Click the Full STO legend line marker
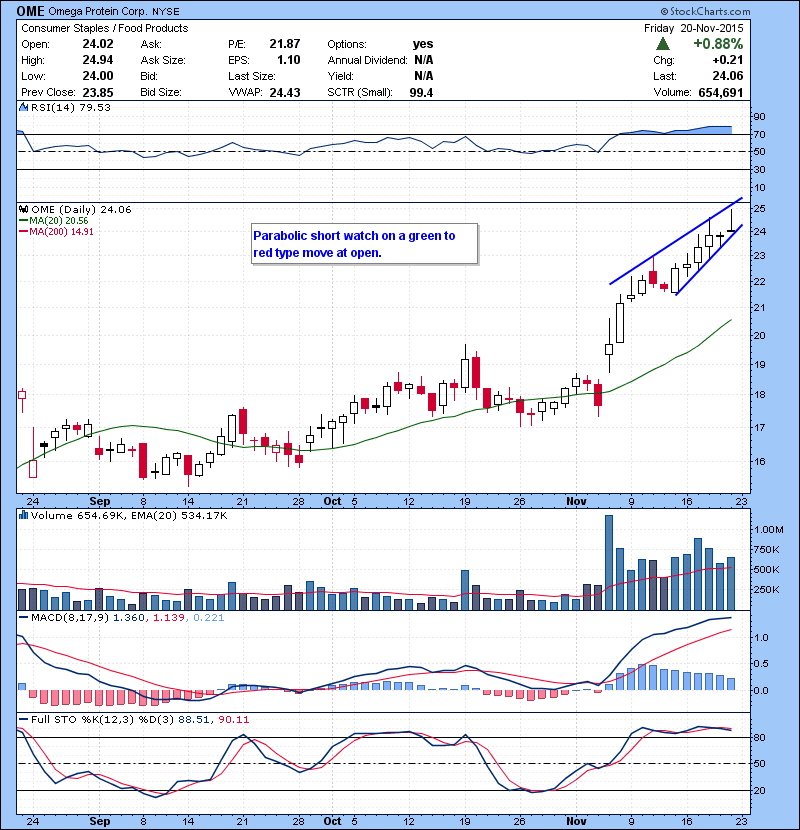800x830 pixels. click(24, 720)
